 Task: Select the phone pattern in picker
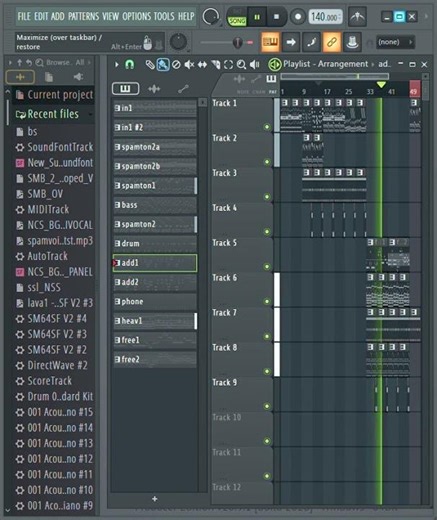pyautogui.click(x=155, y=301)
